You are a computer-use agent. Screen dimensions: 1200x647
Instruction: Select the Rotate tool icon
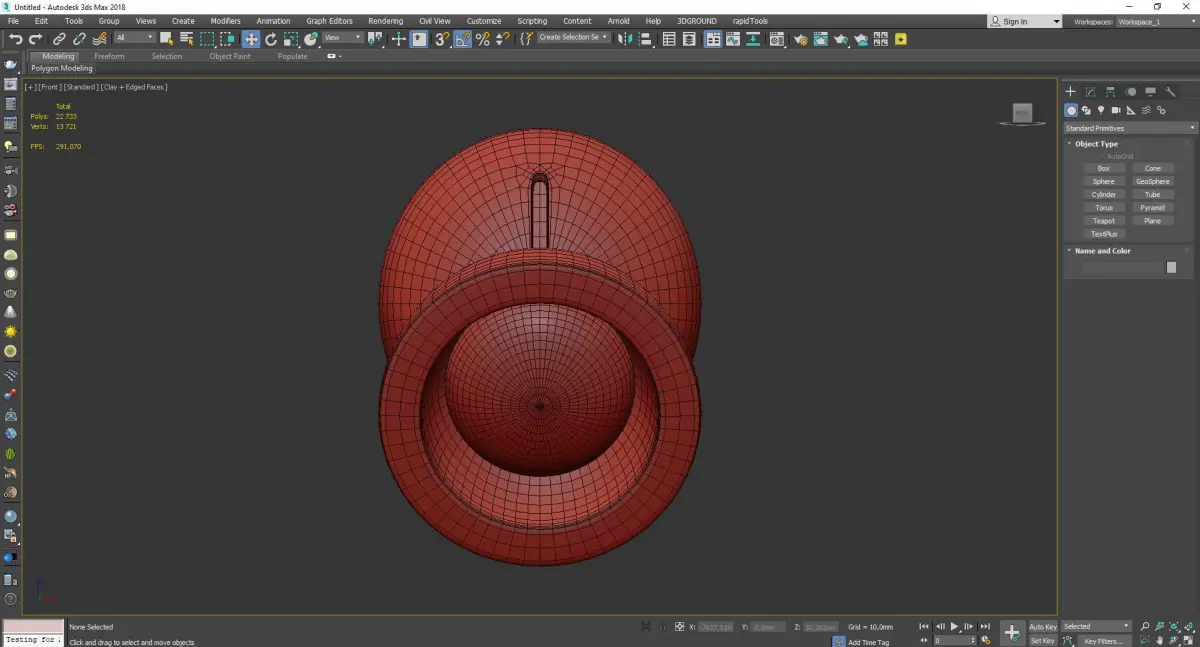point(270,39)
